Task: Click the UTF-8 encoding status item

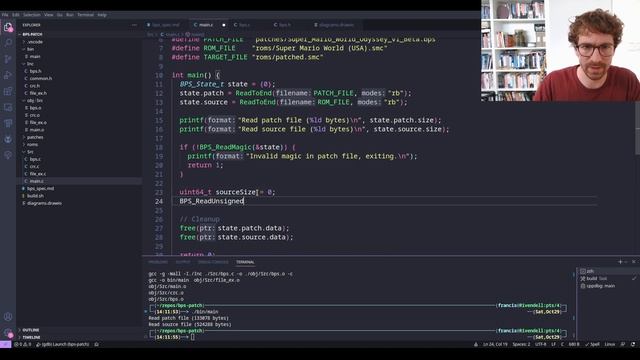Action: coord(540,344)
